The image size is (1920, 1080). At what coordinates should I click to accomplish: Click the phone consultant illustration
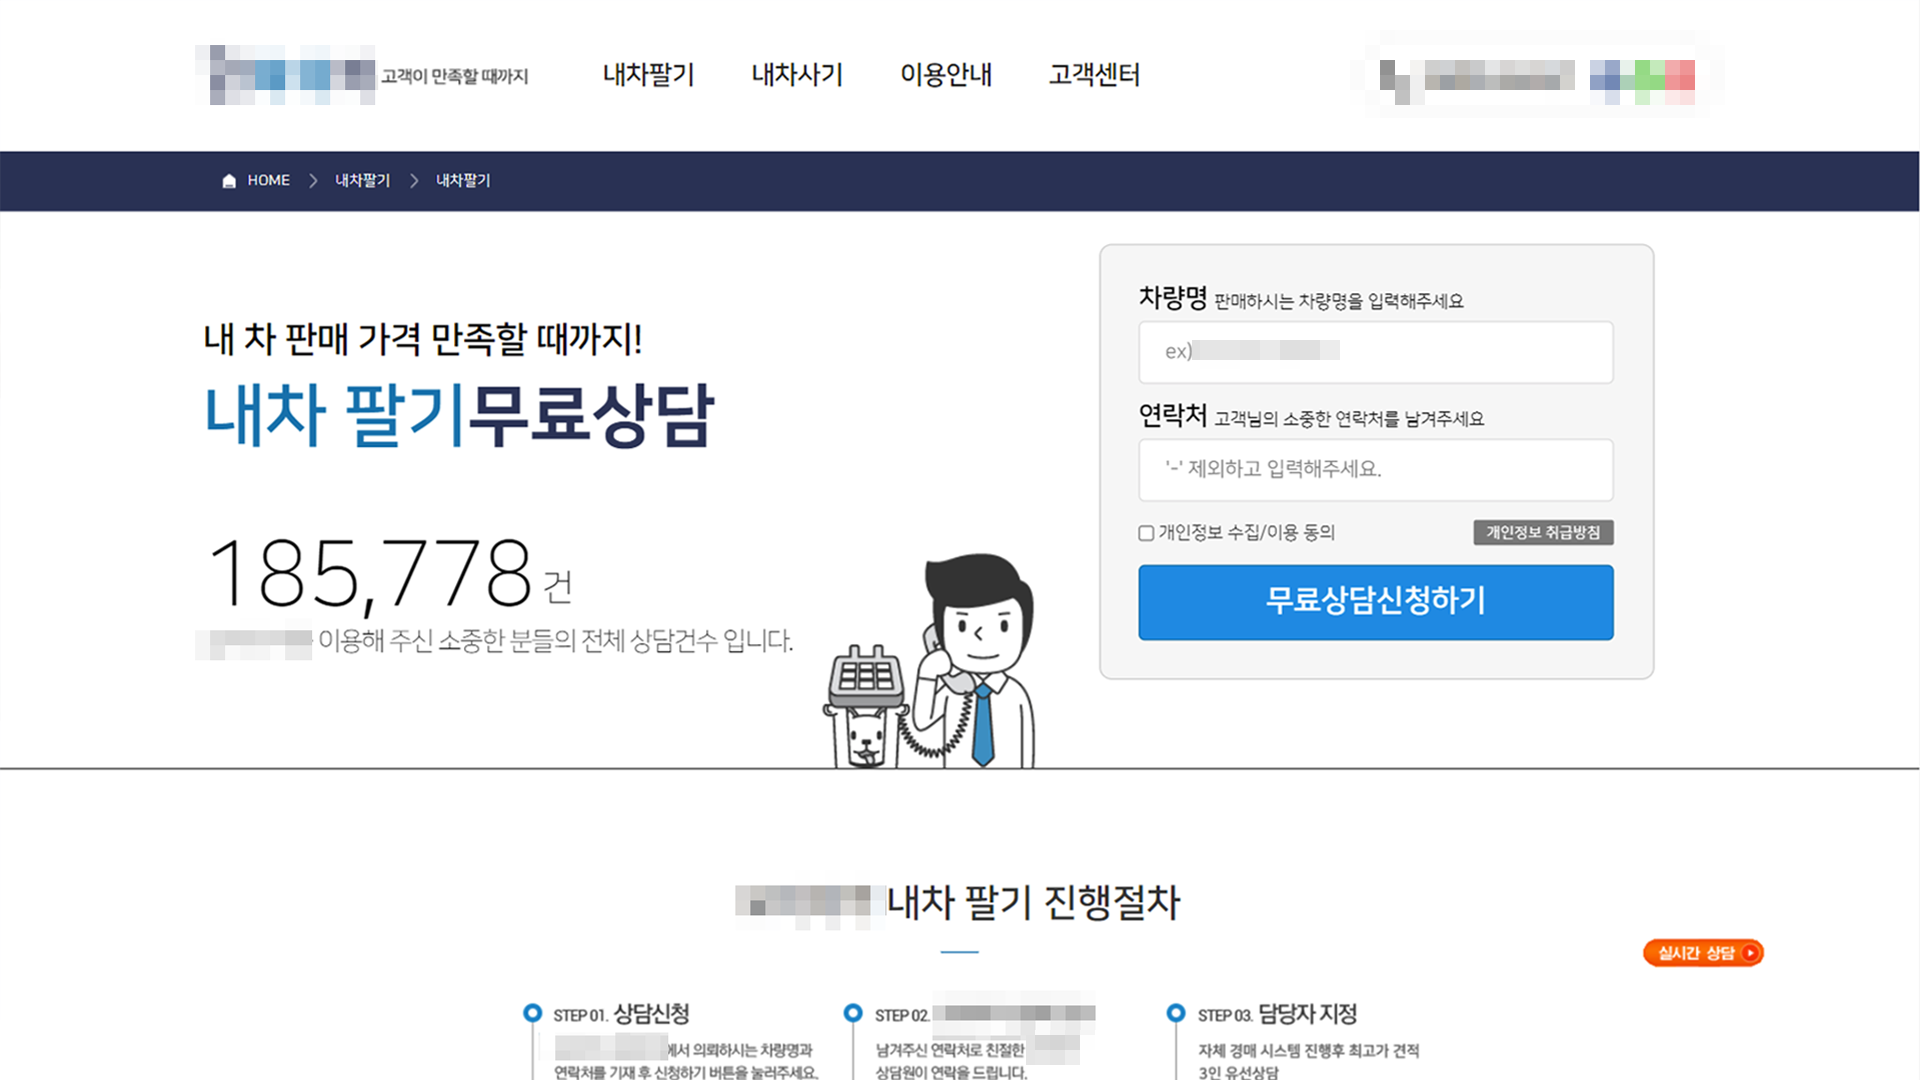930,662
